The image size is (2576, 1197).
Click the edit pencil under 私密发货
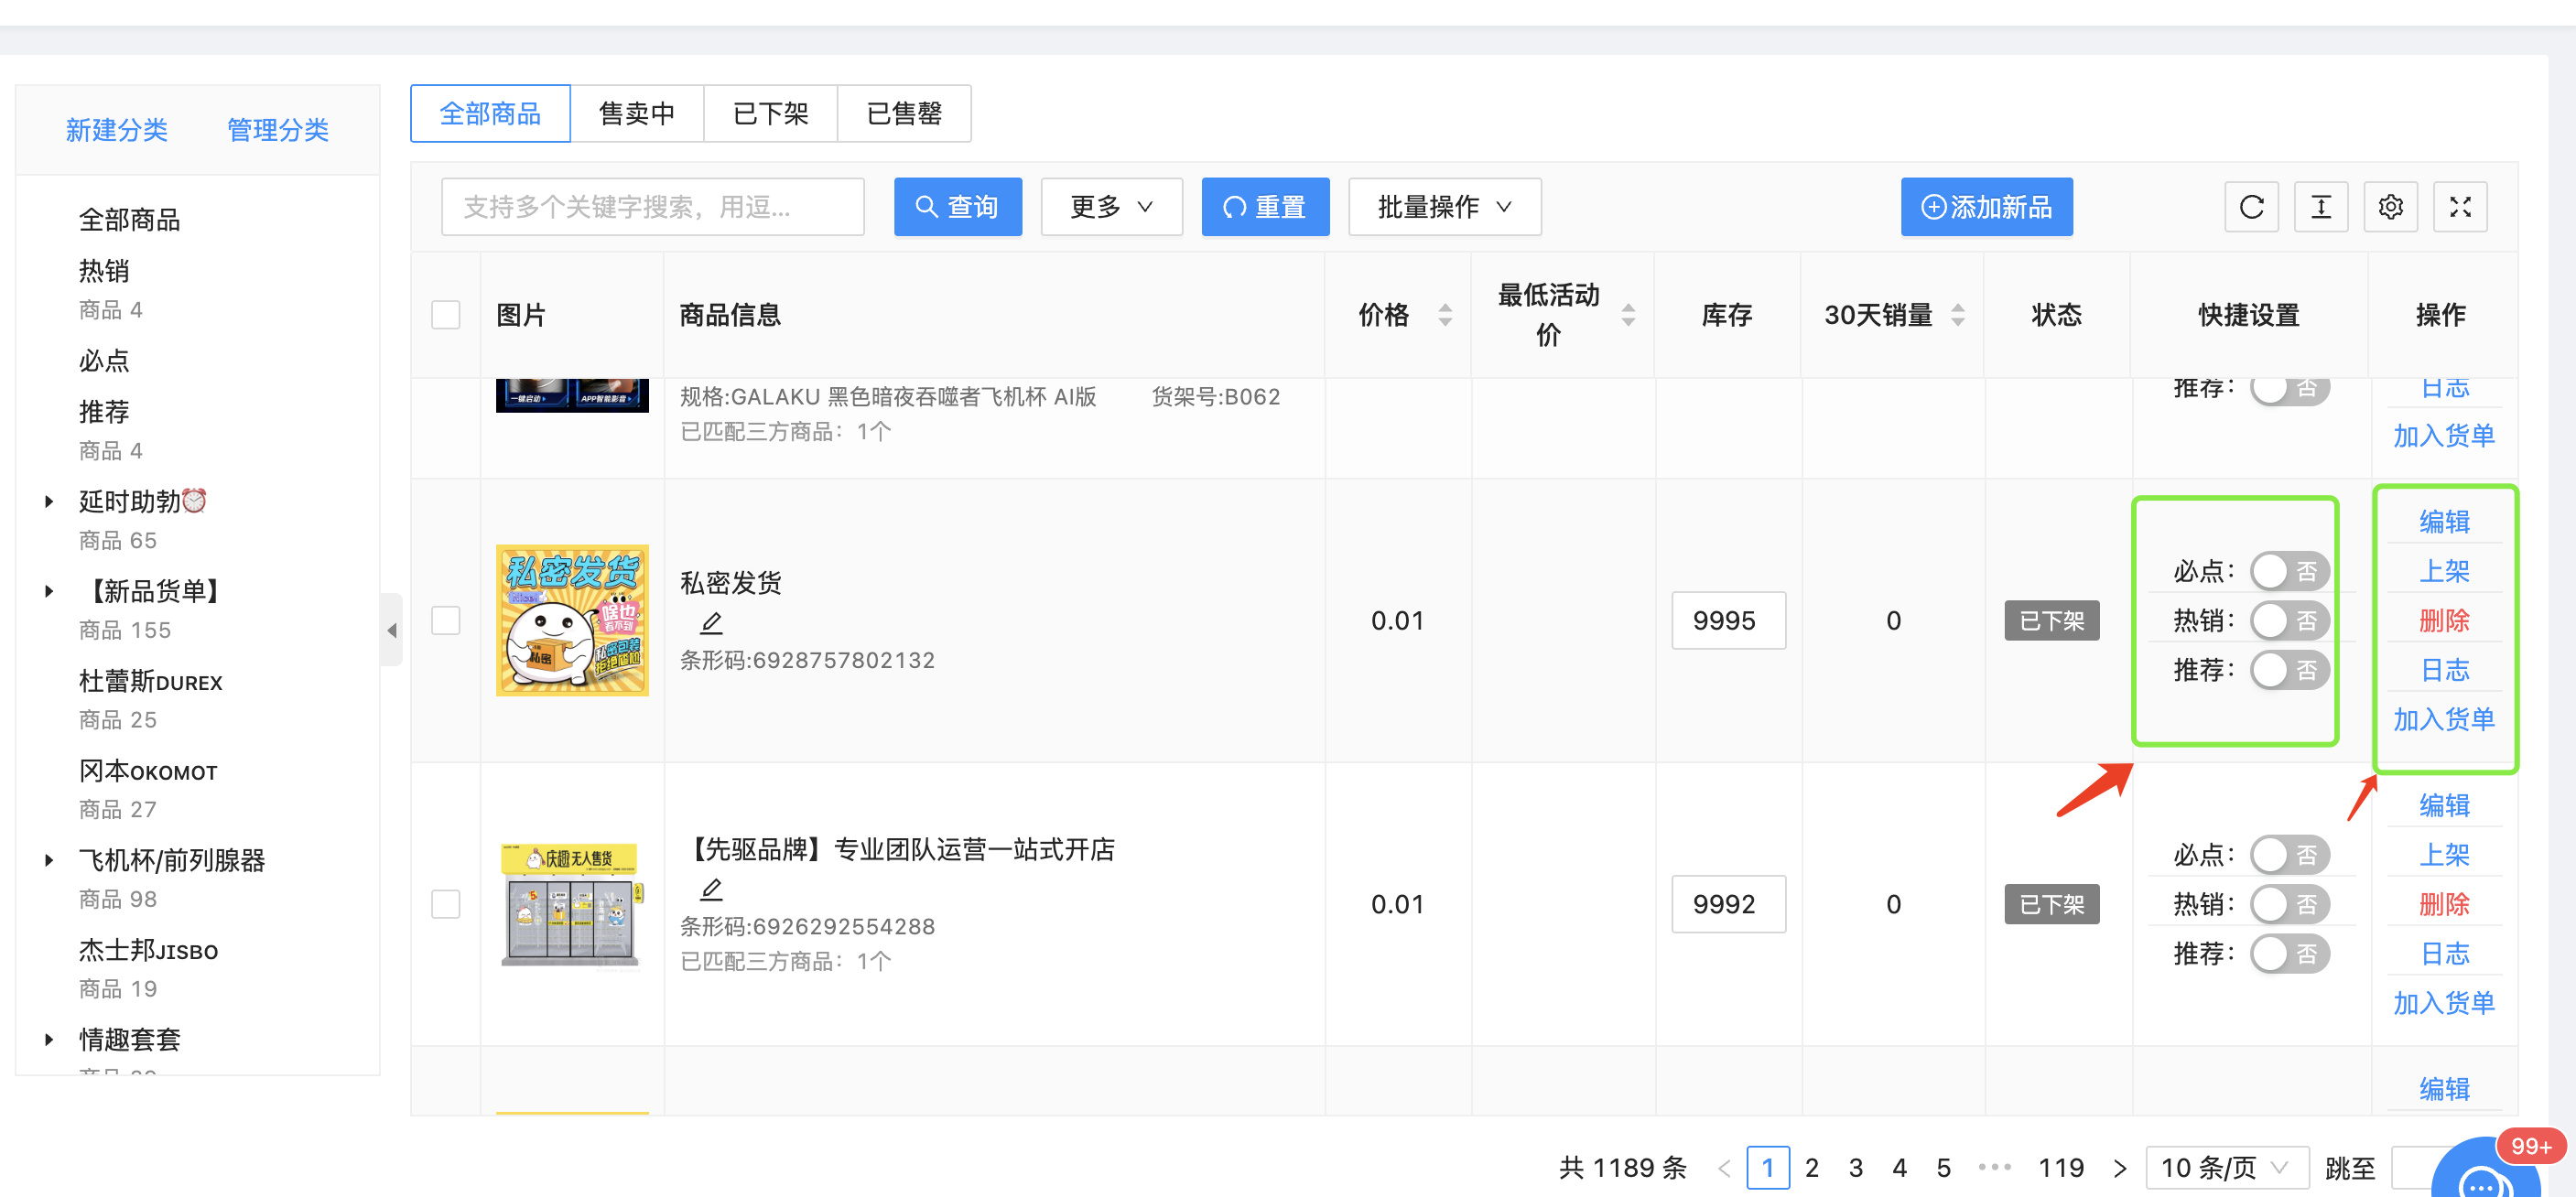[711, 623]
